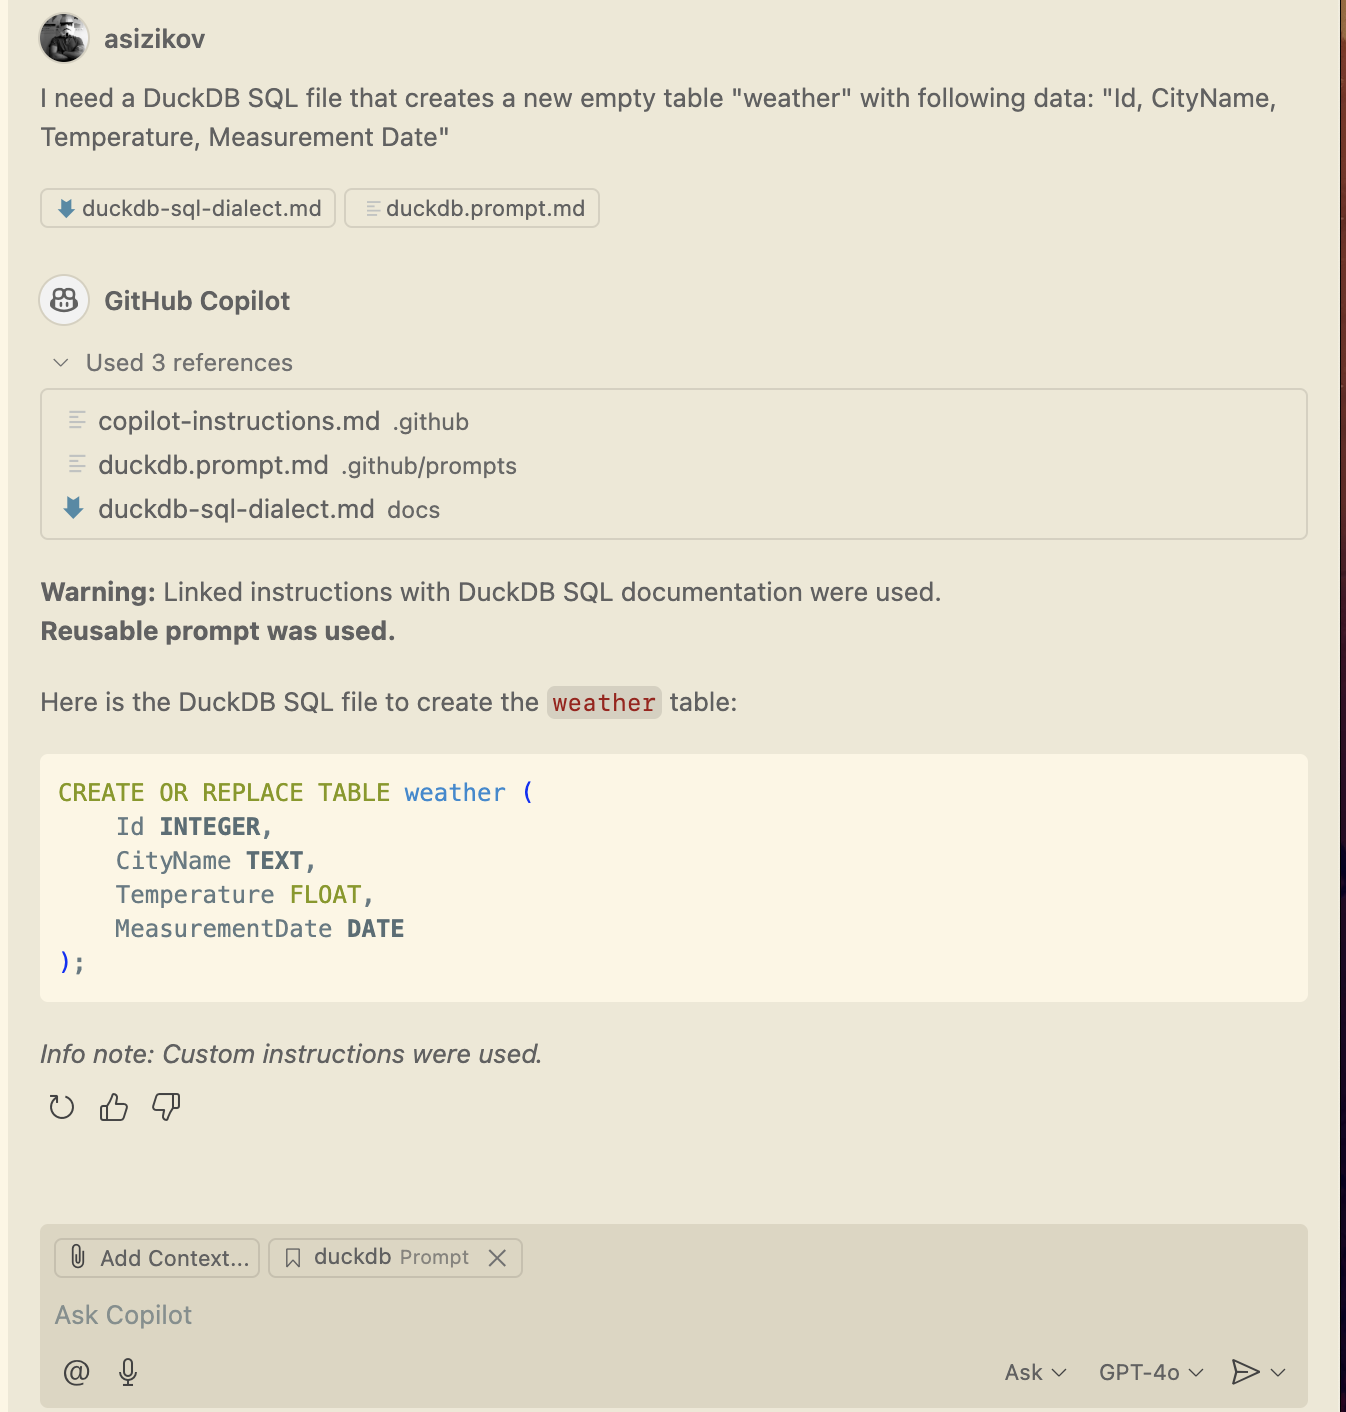Click inside the Ask Copilot input field

400,1314
